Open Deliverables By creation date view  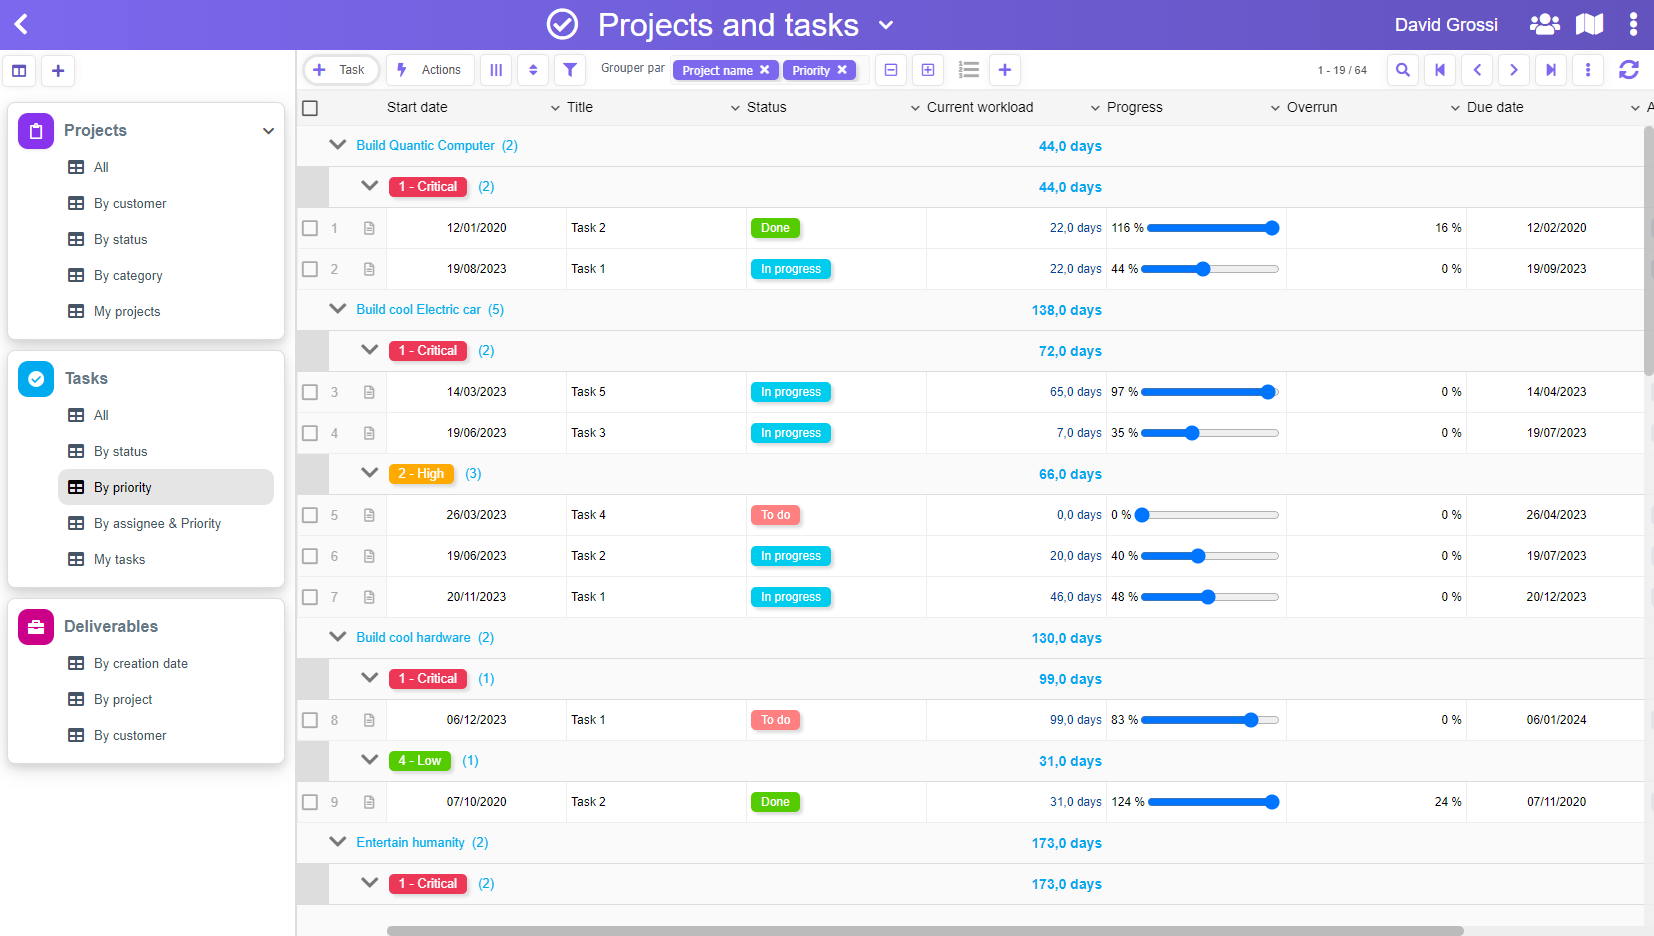140,663
